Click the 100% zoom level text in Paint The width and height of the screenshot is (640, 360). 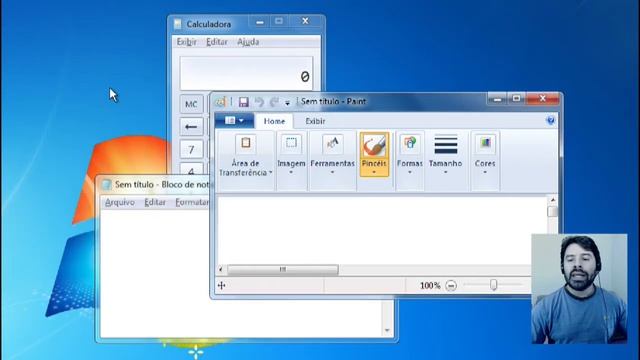coord(430,285)
